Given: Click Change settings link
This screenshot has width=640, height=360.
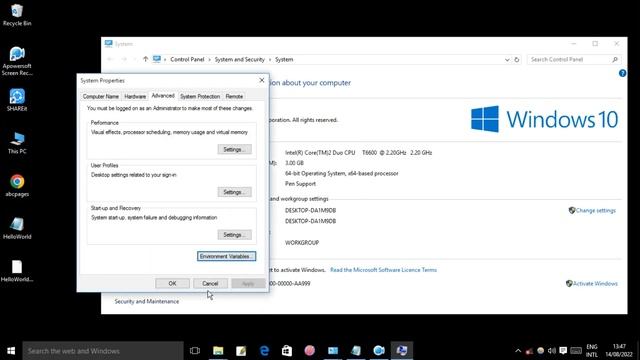Looking at the screenshot, I should (596, 211).
